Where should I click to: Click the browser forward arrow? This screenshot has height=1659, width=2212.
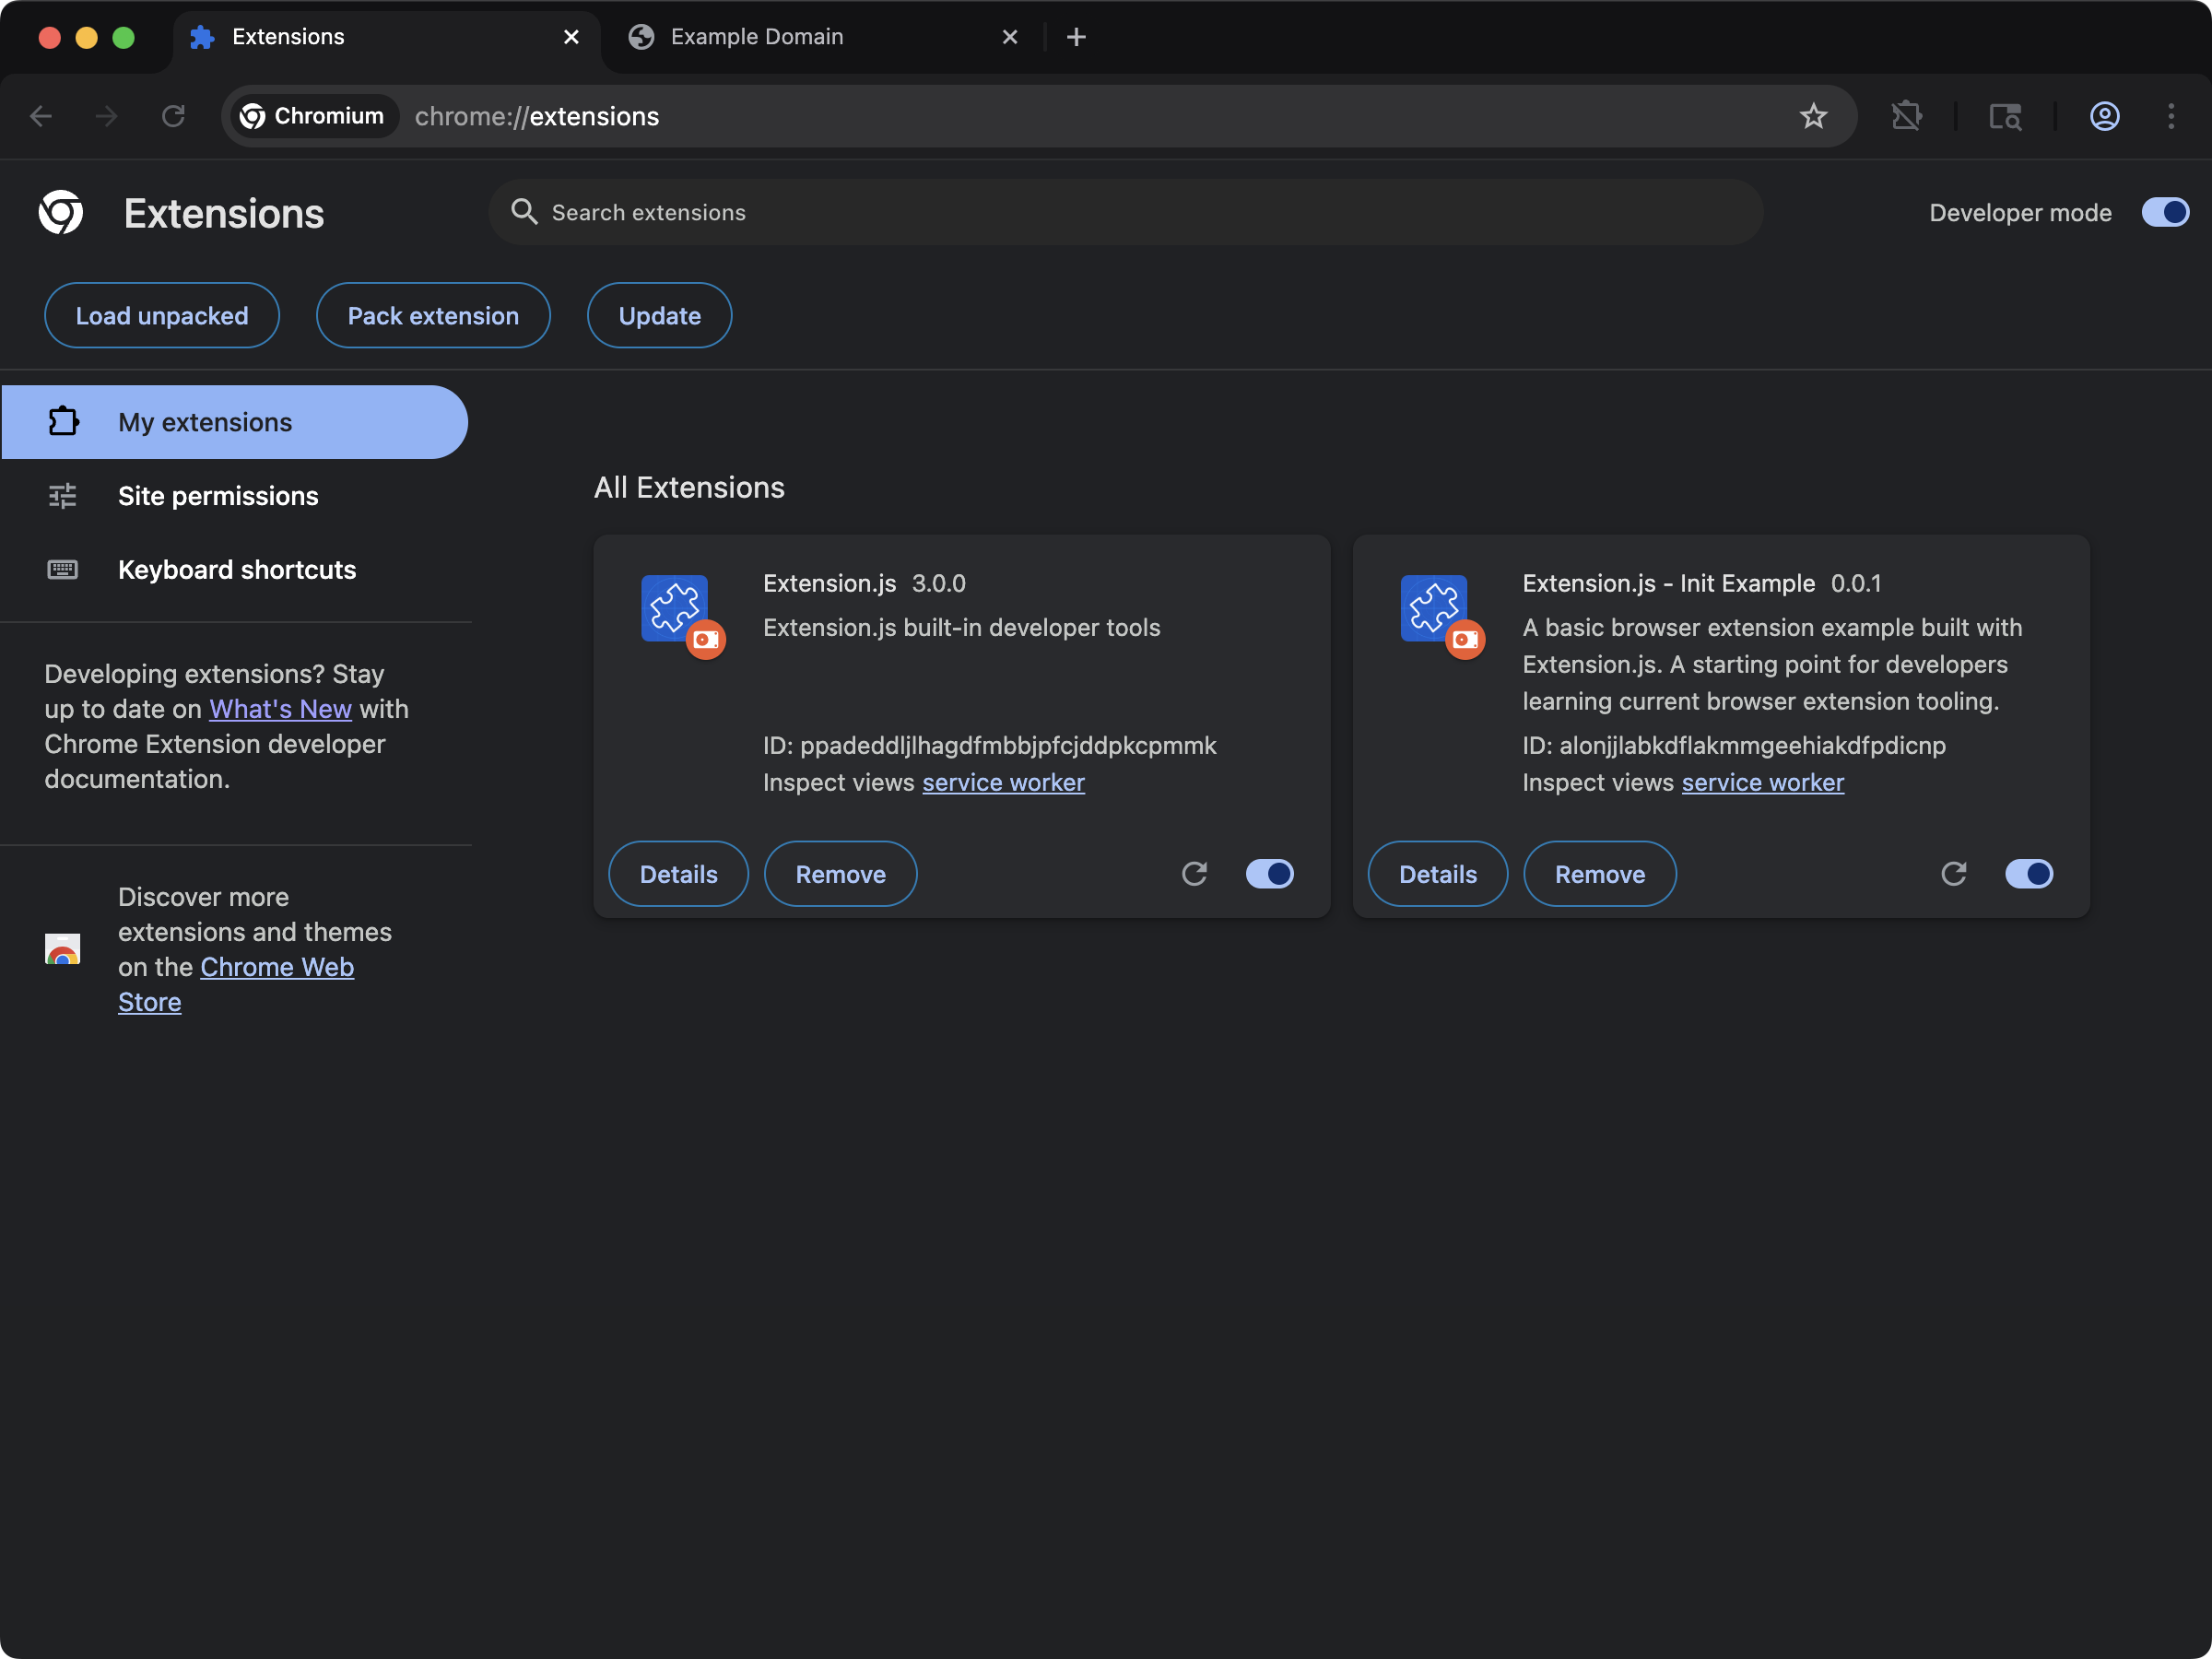click(x=106, y=116)
